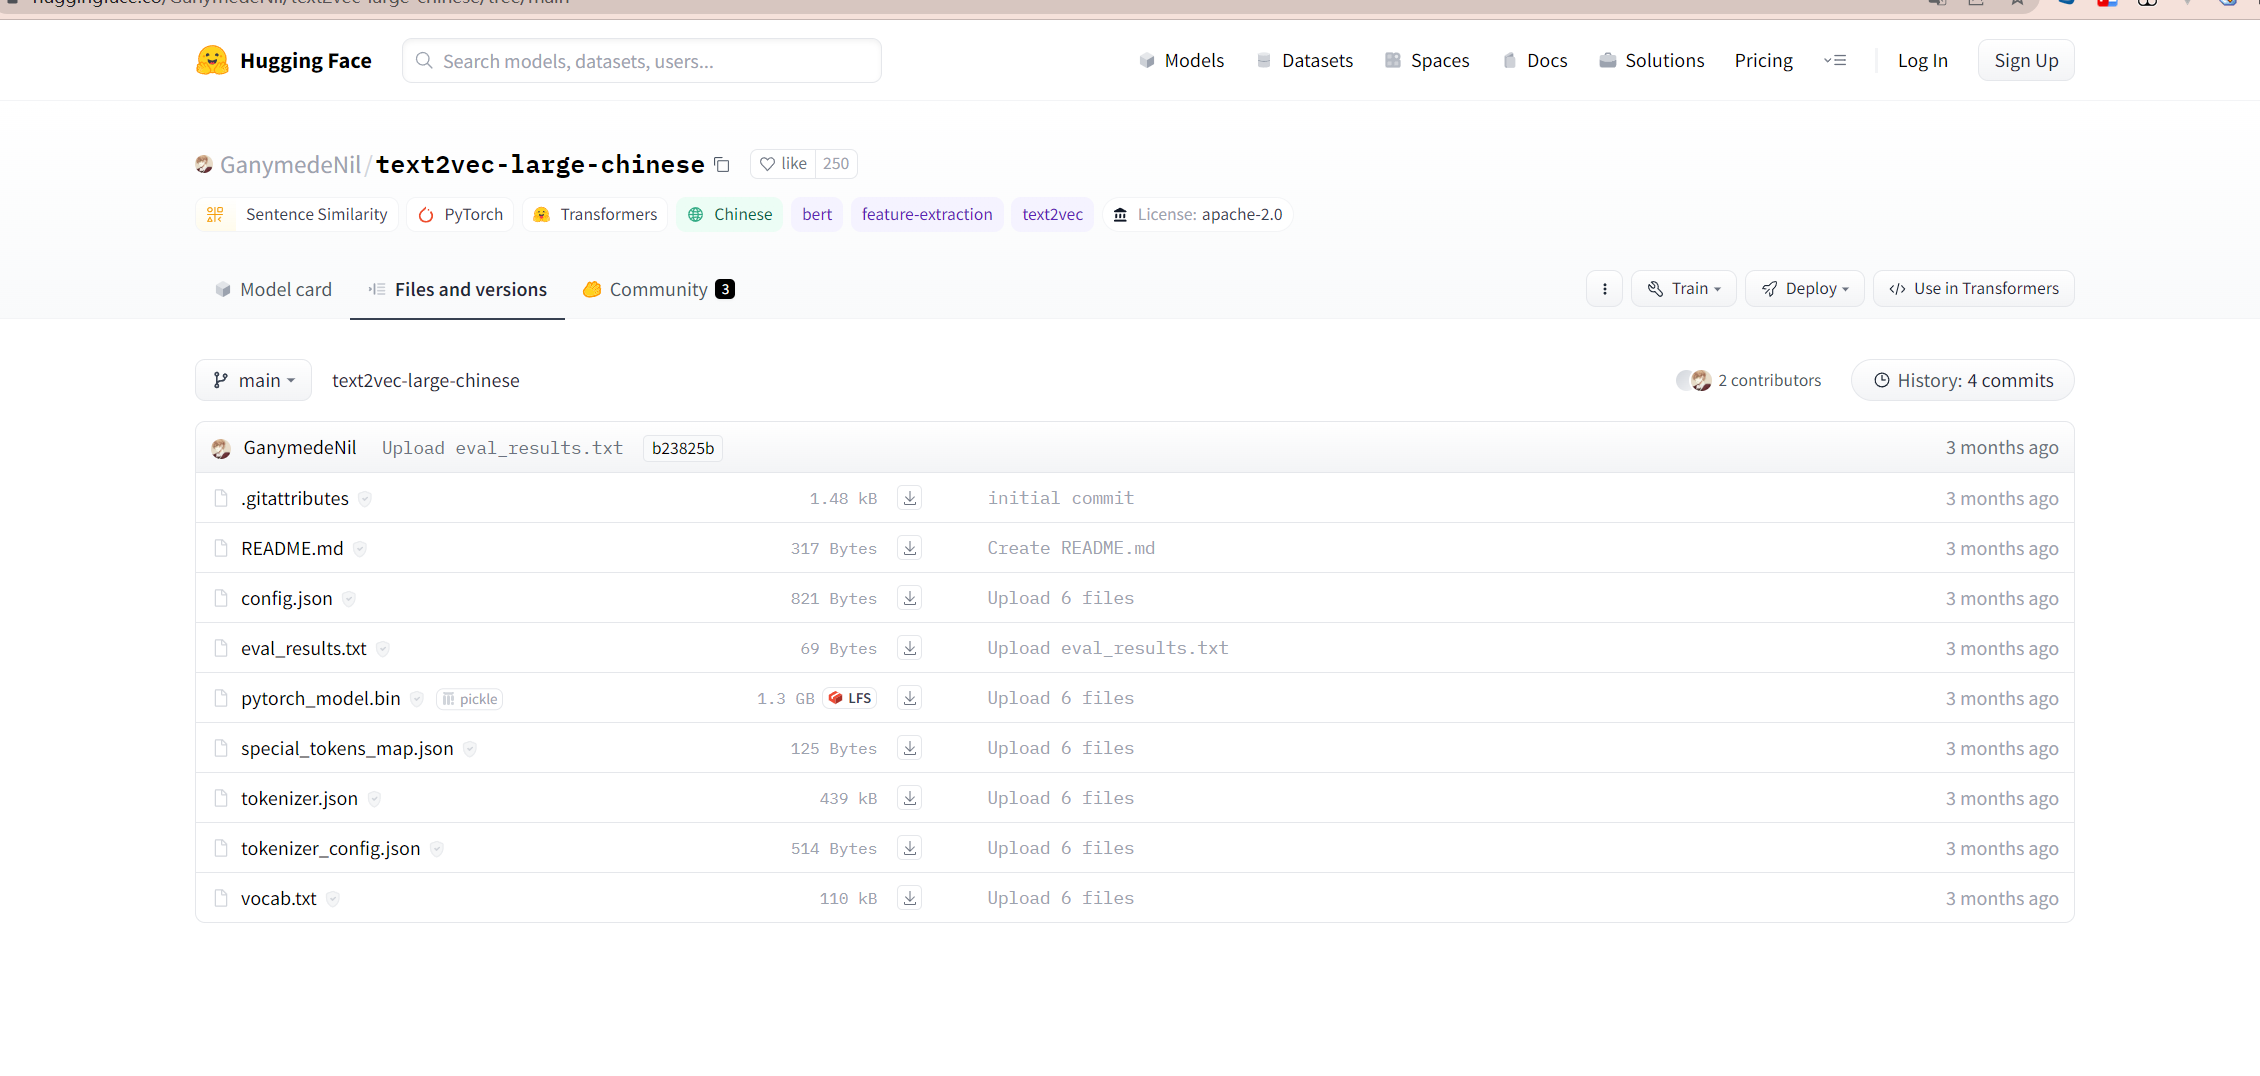Click the LFS badge on pytorch_model.bin
The height and width of the screenshot is (1076, 2260).
click(x=850, y=698)
